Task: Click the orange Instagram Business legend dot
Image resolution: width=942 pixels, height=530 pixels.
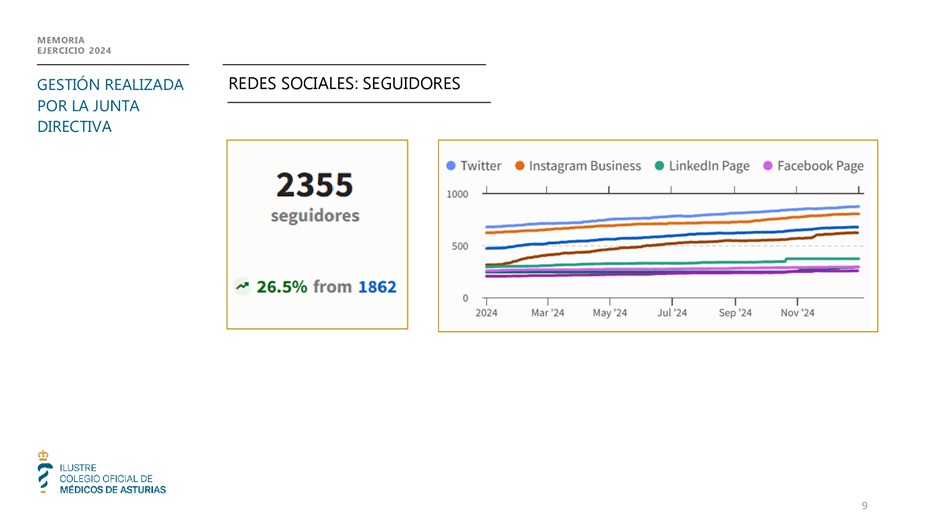Action: 520,166
